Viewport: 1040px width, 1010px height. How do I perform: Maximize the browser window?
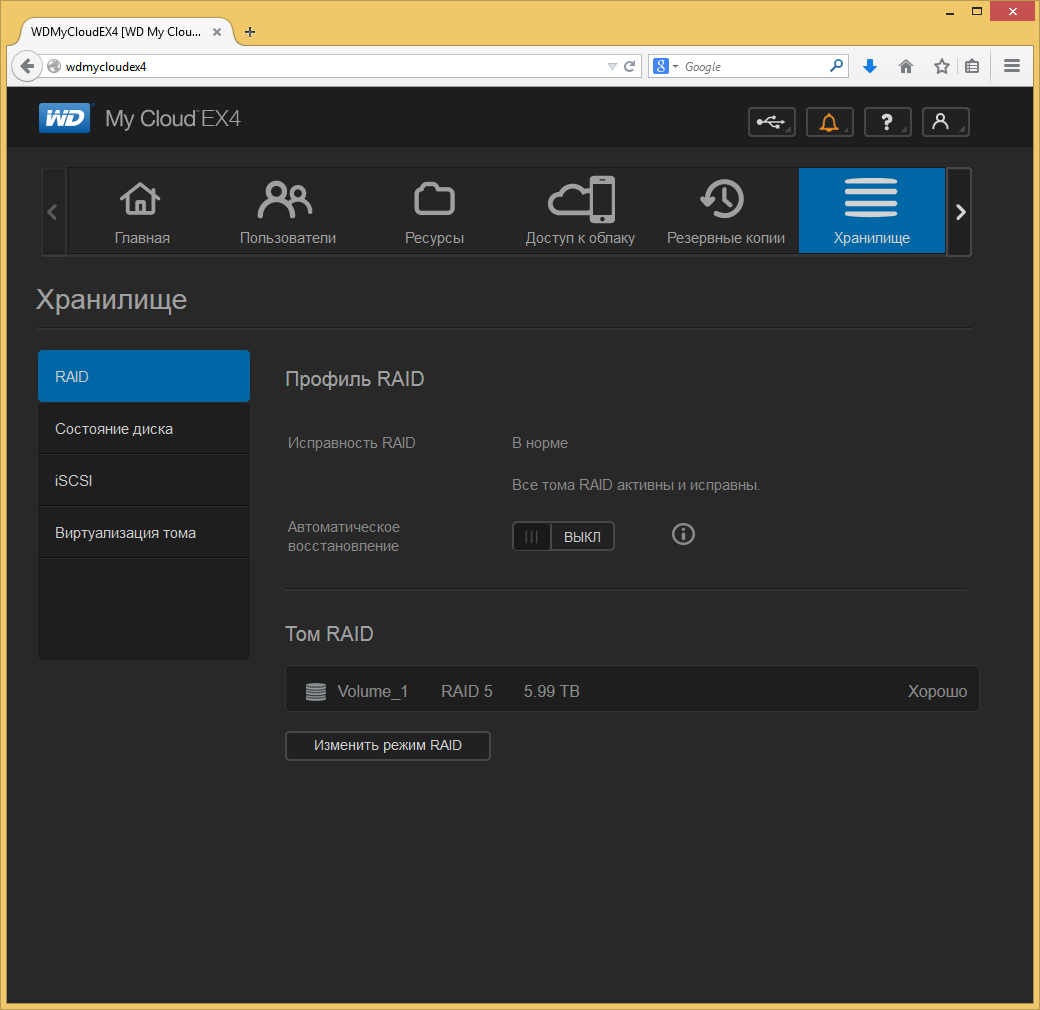[x=976, y=11]
